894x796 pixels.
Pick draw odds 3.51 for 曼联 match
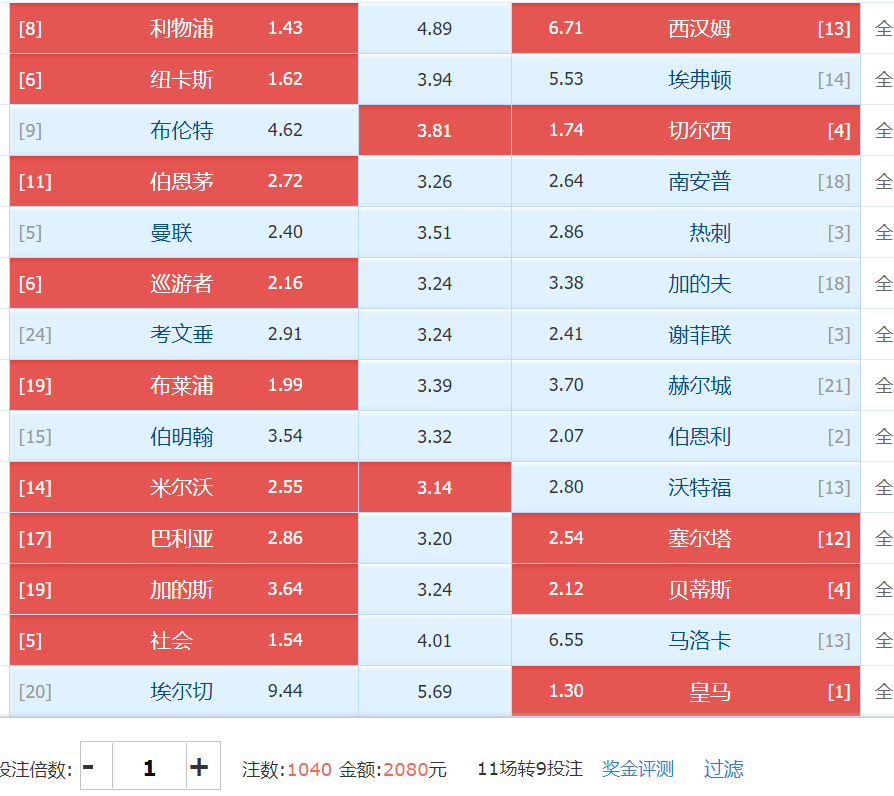point(434,232)
